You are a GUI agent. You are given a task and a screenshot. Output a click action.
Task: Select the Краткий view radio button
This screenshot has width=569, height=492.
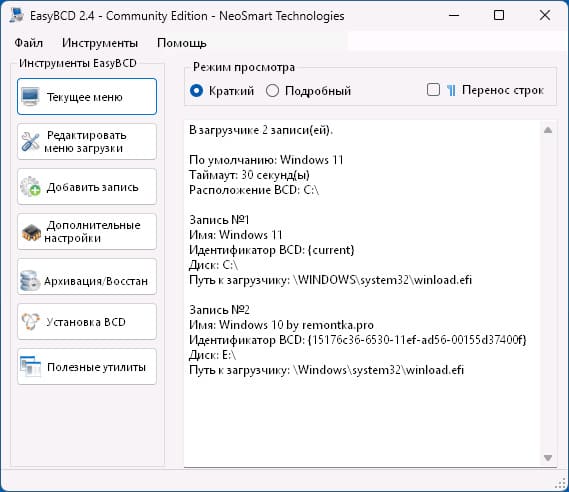(196, 90)
